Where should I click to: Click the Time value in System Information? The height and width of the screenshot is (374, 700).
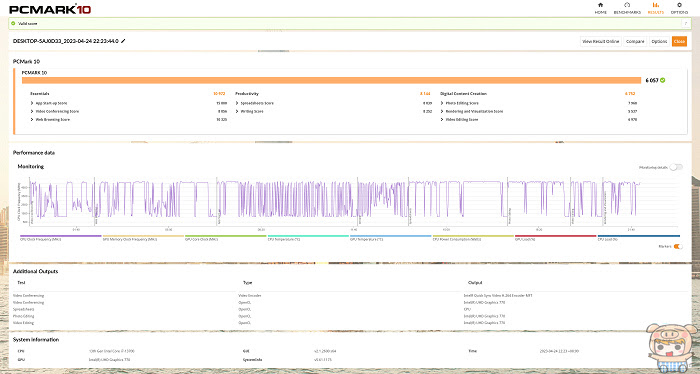tap(559, 351)
